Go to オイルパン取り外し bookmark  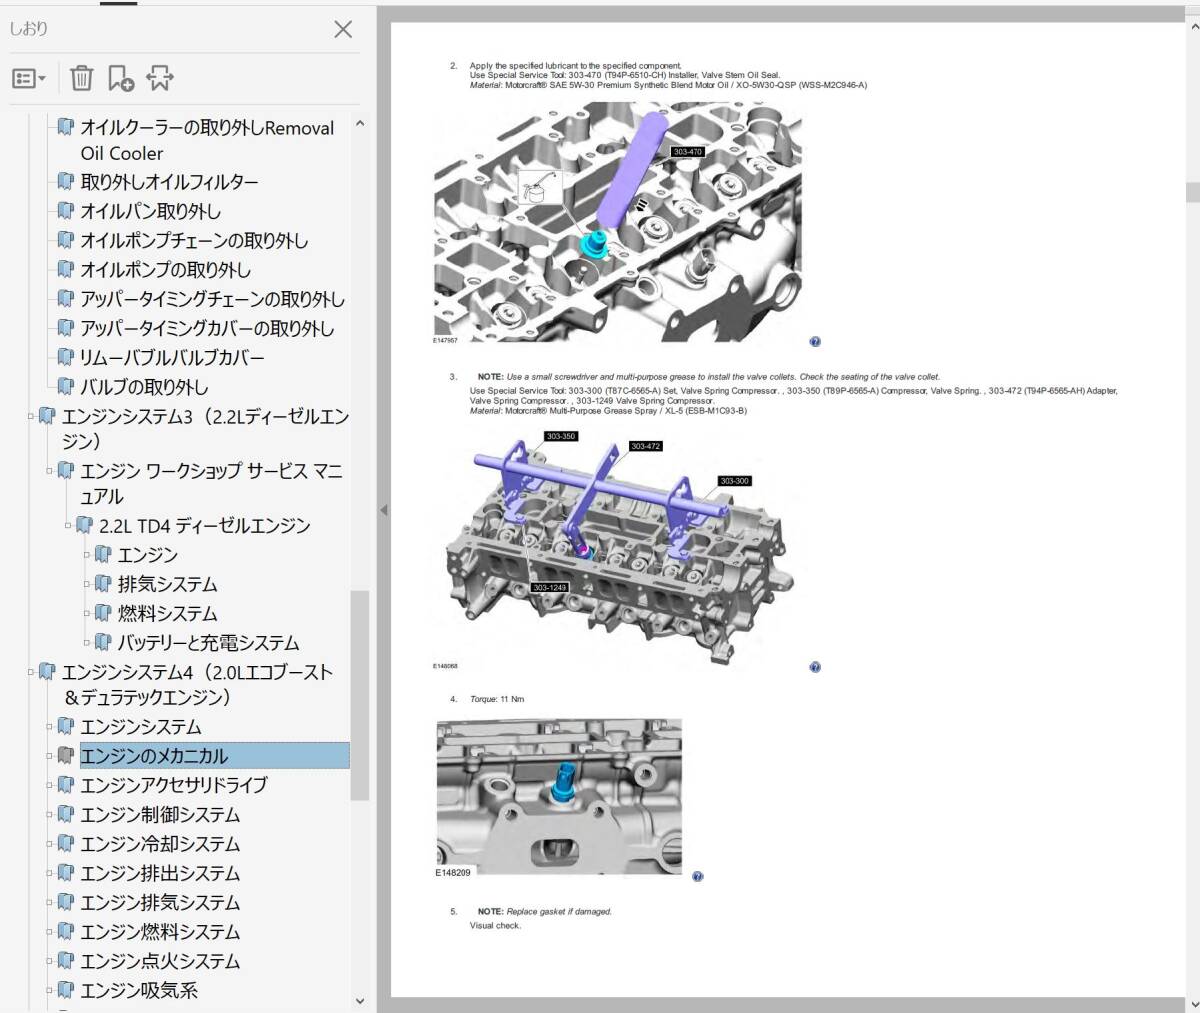tap(150, 211)
